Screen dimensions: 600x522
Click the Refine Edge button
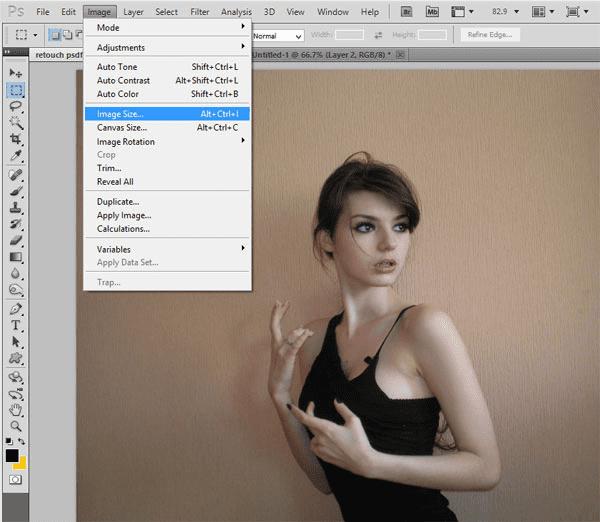(490, 35)
